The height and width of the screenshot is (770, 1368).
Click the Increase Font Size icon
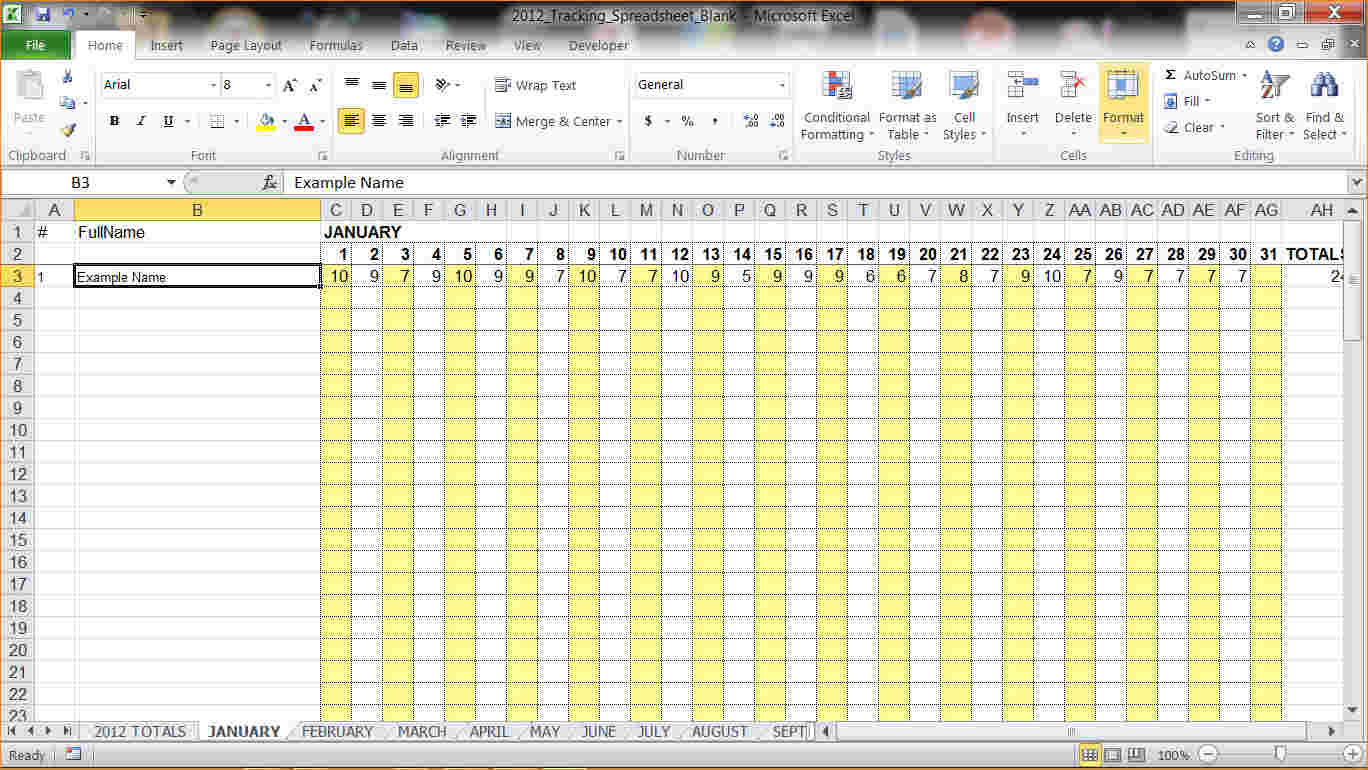tap(289, 86)
